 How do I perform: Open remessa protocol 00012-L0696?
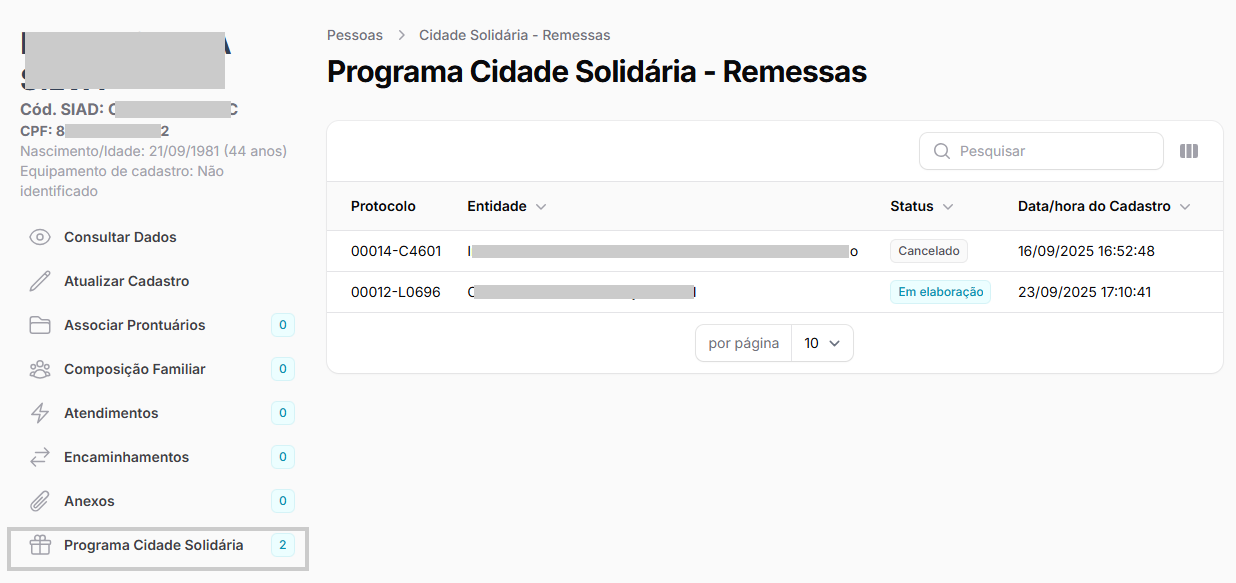(x=396, y=292)
